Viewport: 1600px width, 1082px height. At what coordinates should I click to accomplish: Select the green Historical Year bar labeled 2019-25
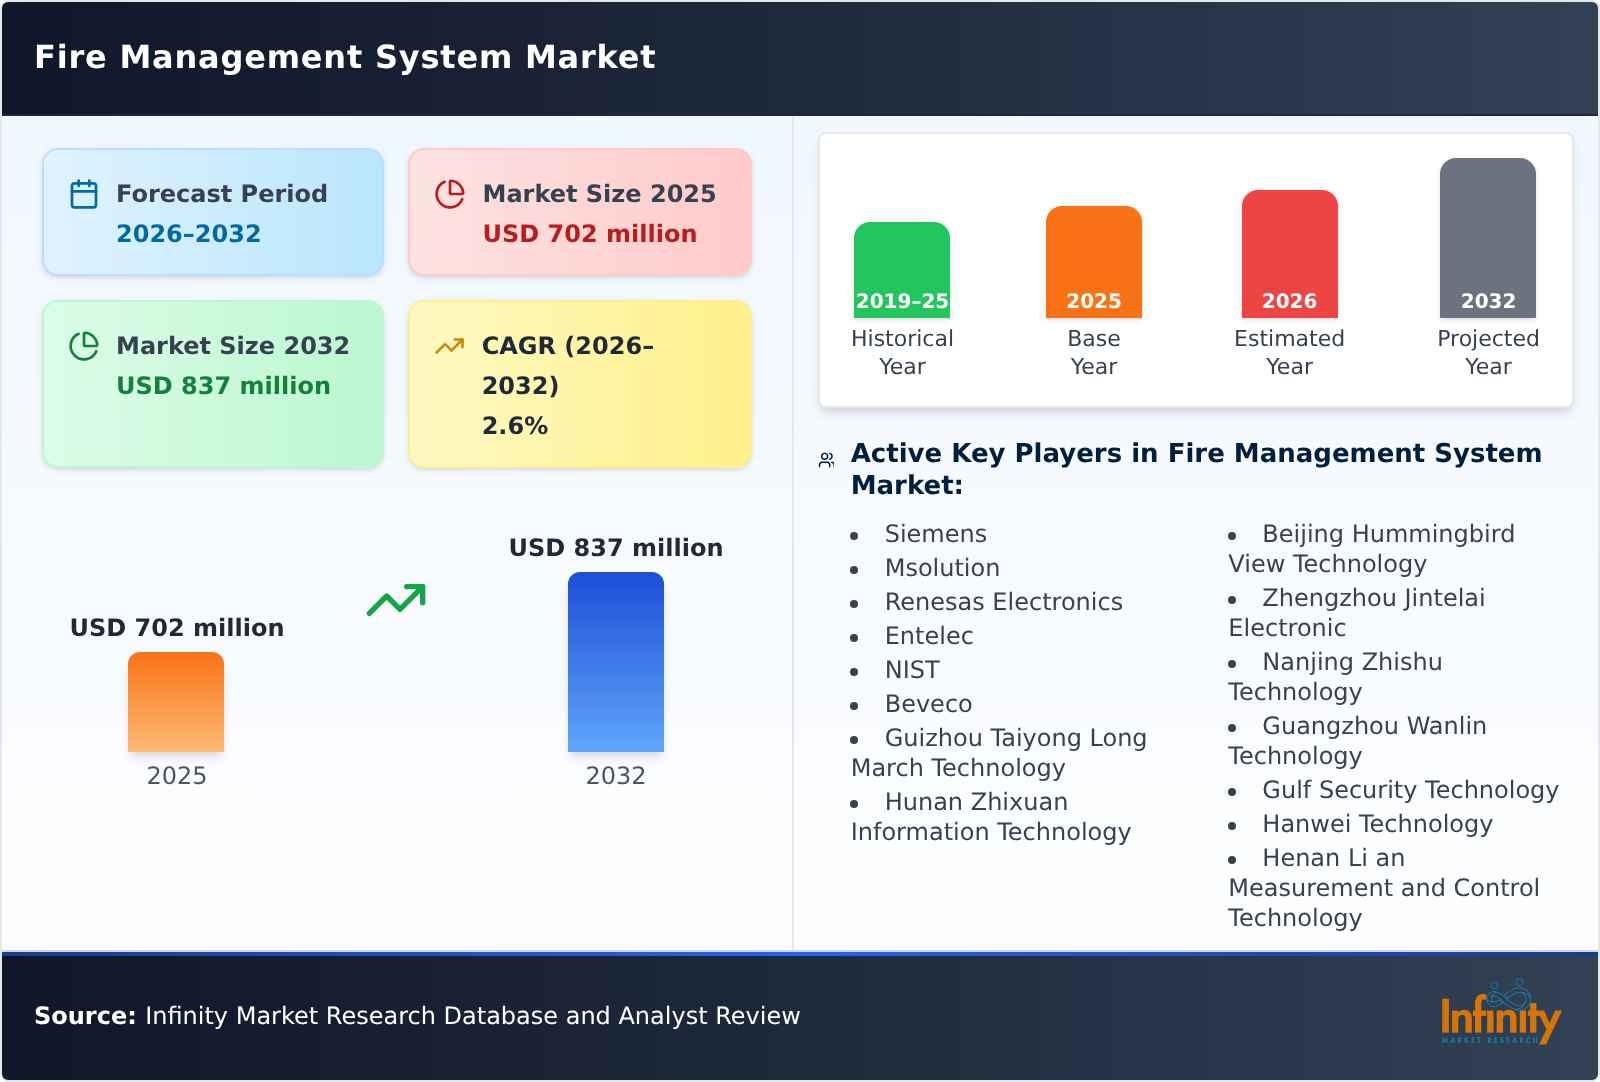[901, 268]
